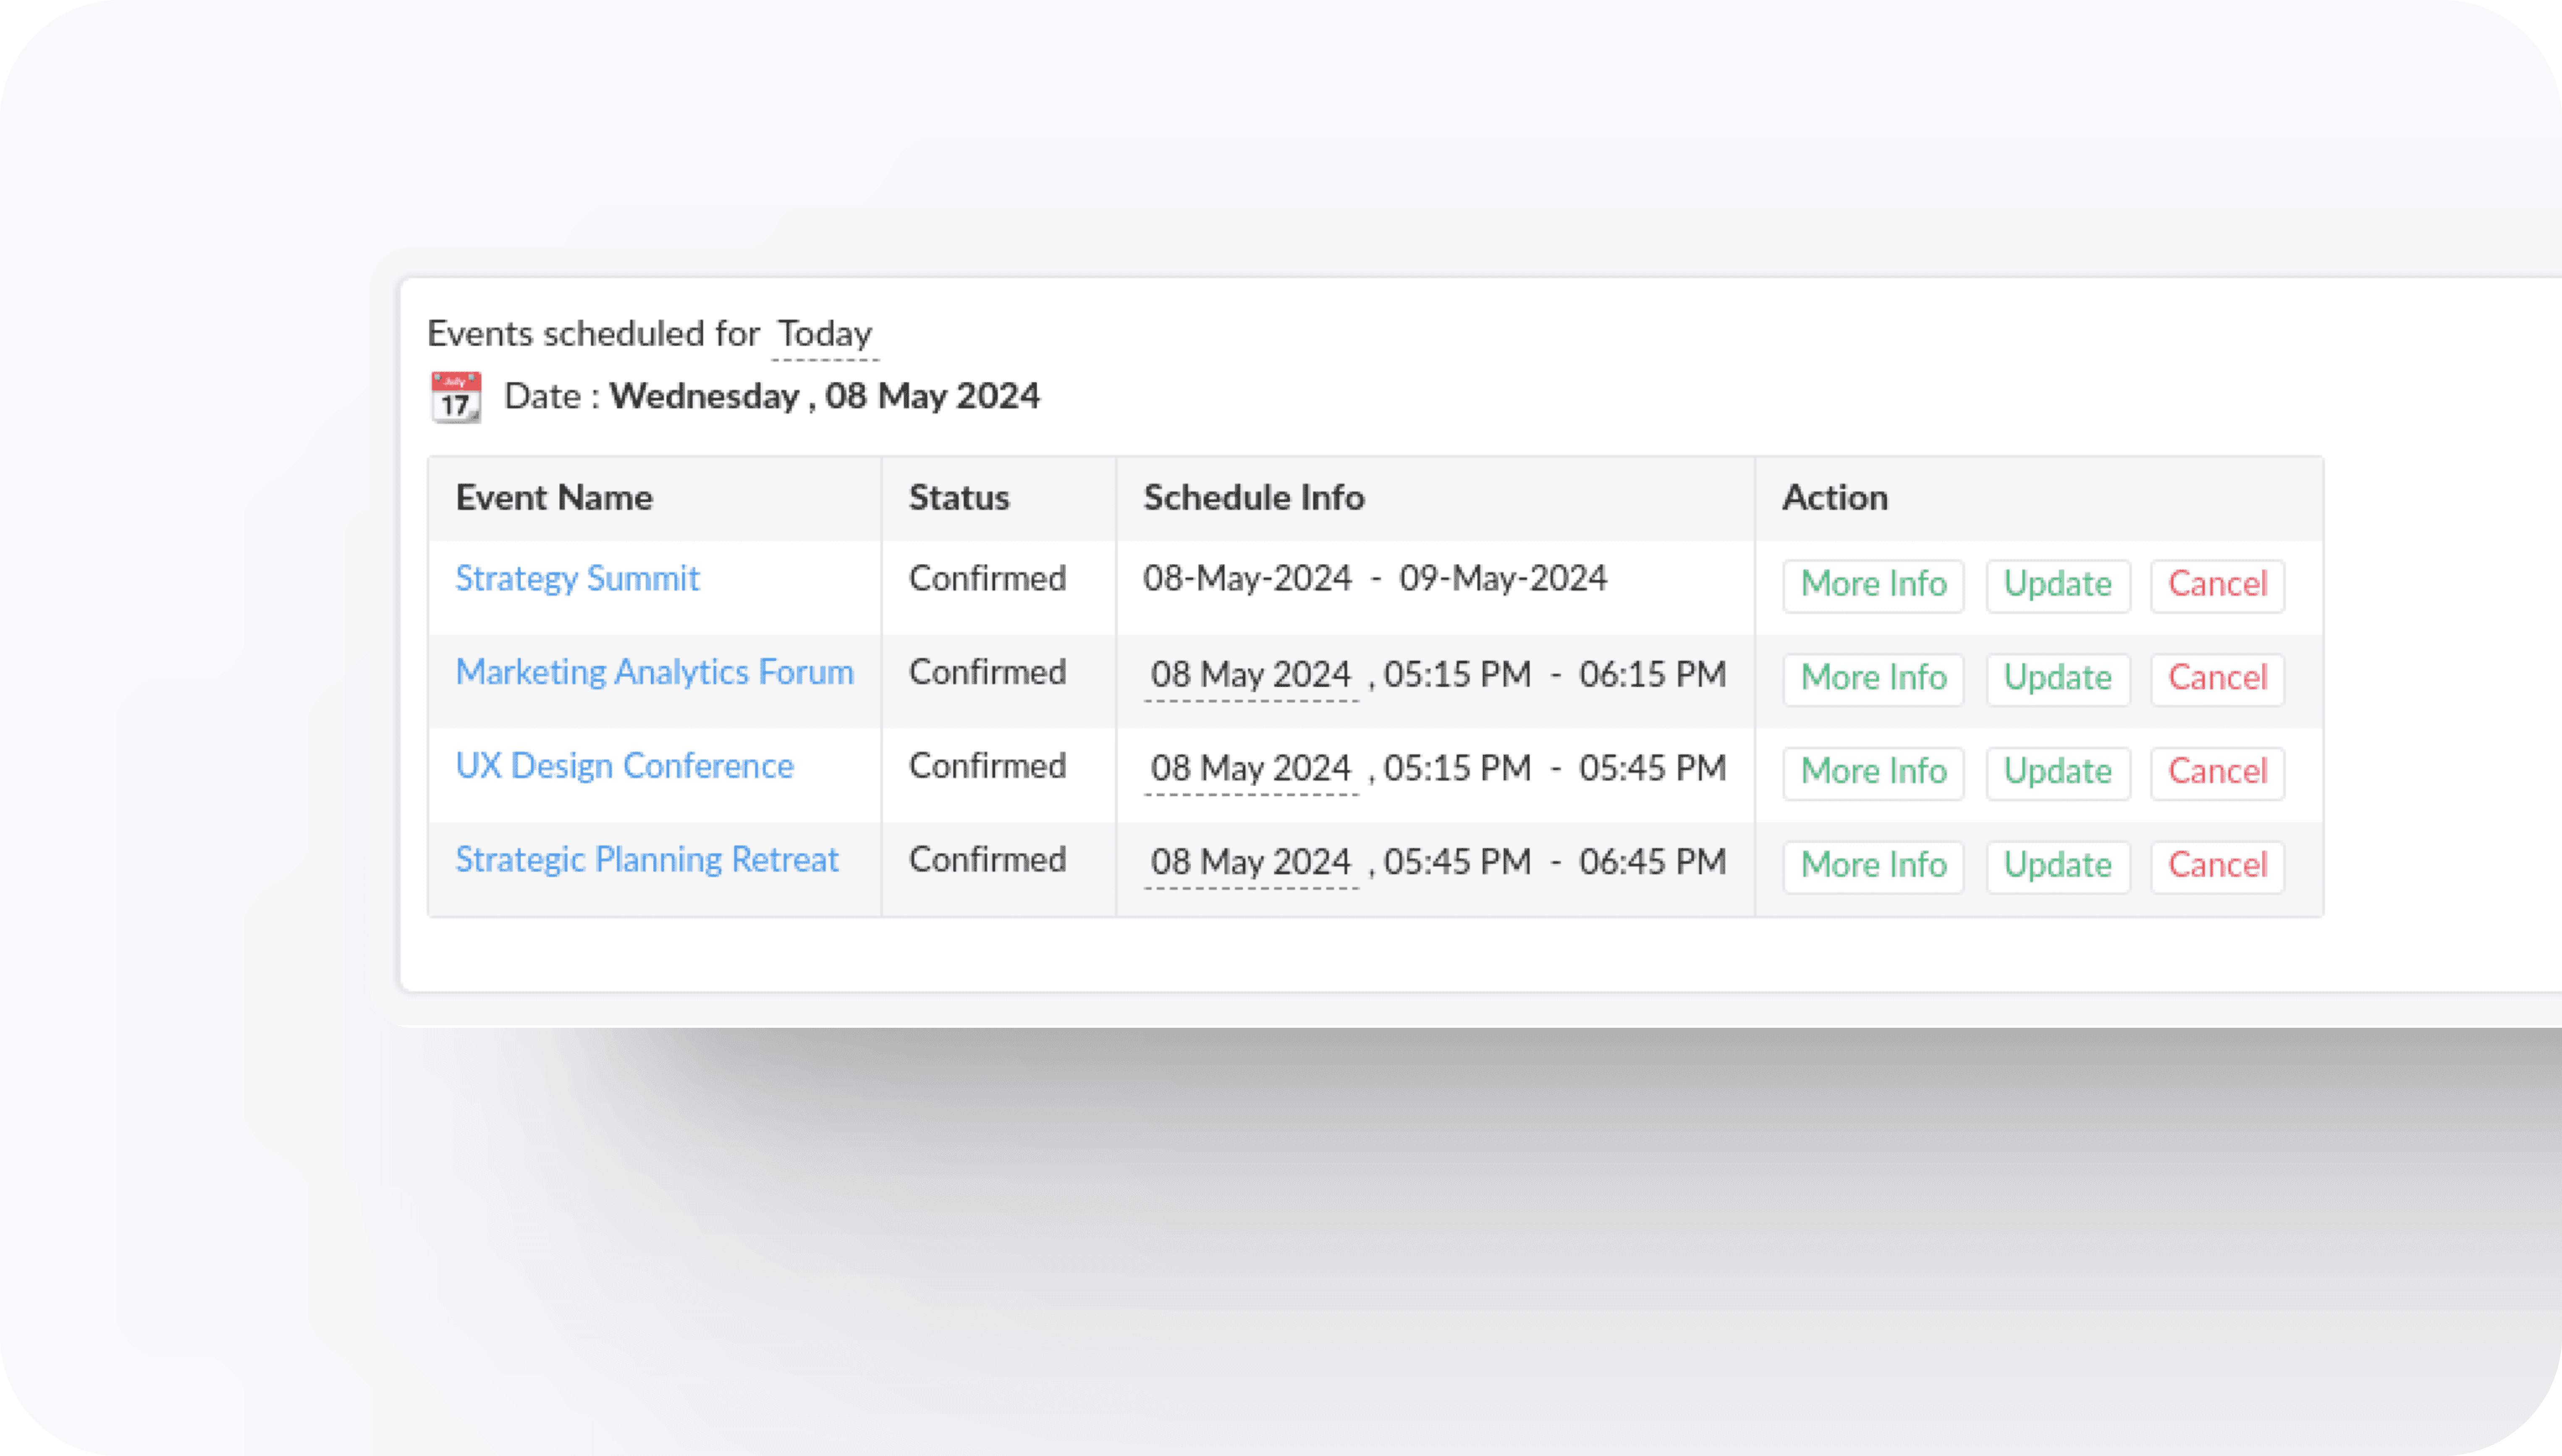Cancel the UX Design Conference event
The width and height of the screenshot is (2562, 1456).
pyautogui.click(x=2217, y=772)
